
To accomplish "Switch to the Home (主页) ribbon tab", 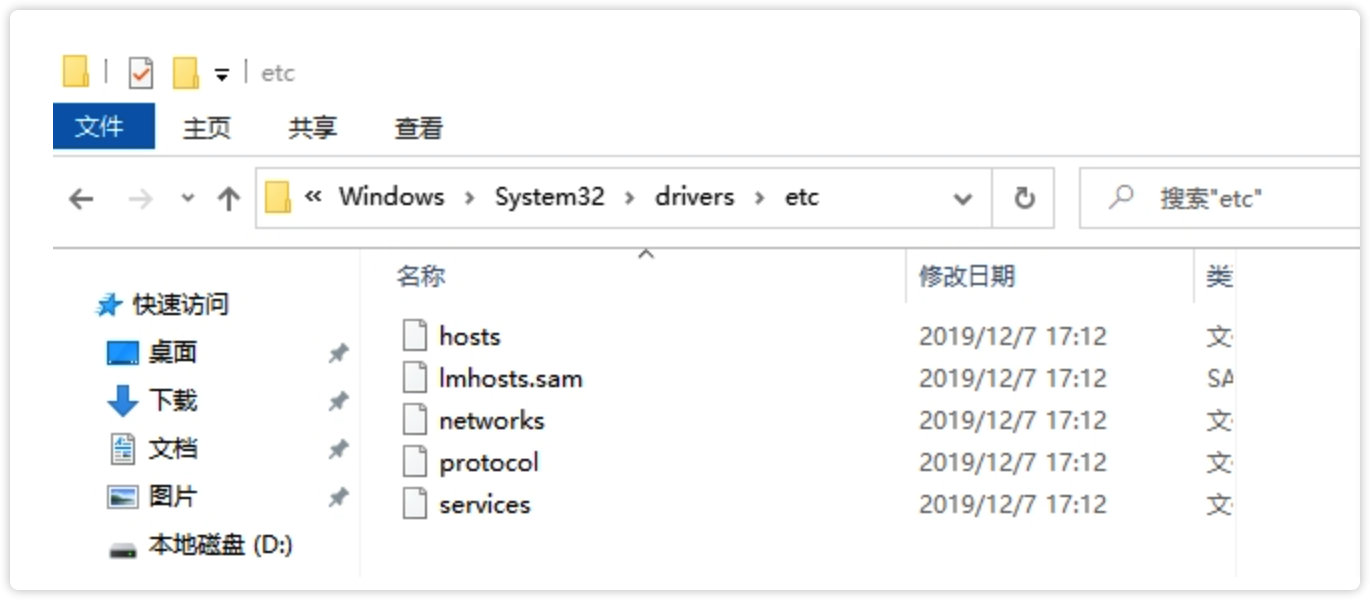I will tap(207, 128).
